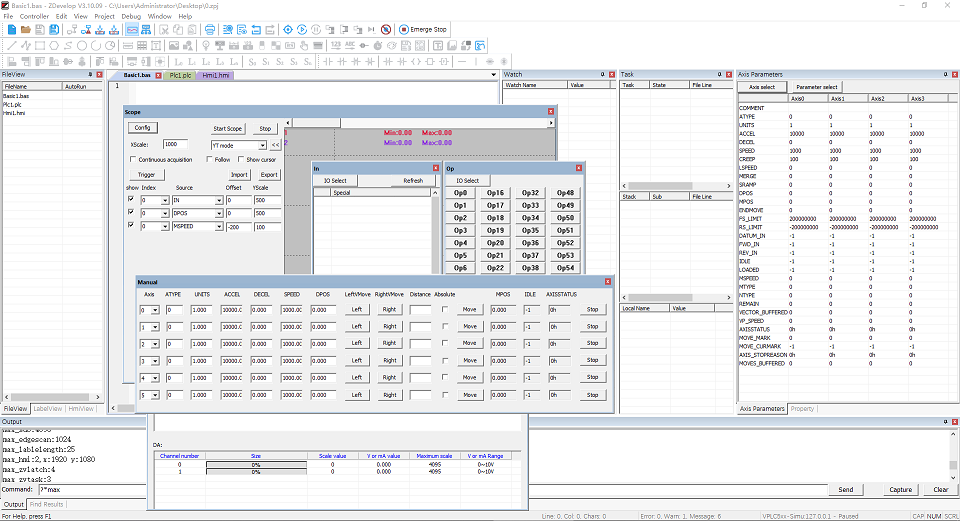The width and height of the screenshot is (960, 521).
Task: Open Index dropdown of IN row
Action: [x=165, y=200]
